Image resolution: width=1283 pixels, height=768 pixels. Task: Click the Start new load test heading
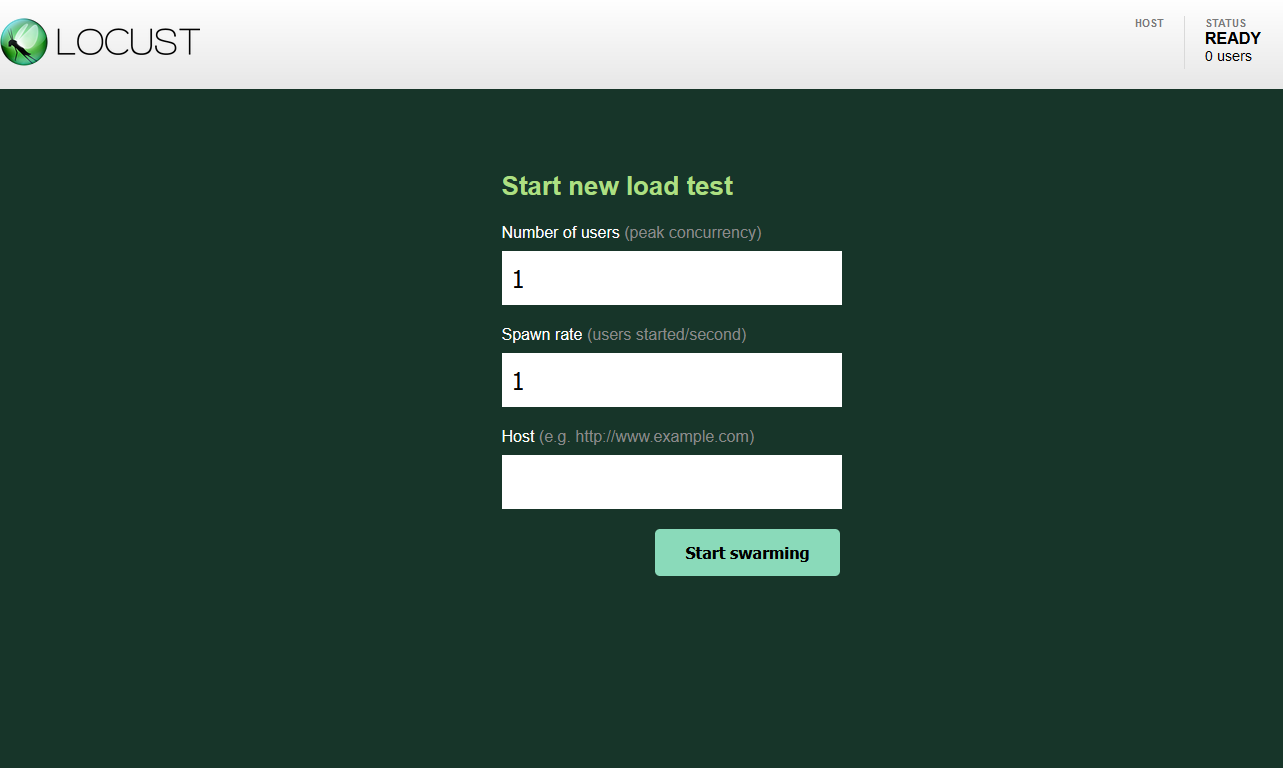[x=617, y=186]
